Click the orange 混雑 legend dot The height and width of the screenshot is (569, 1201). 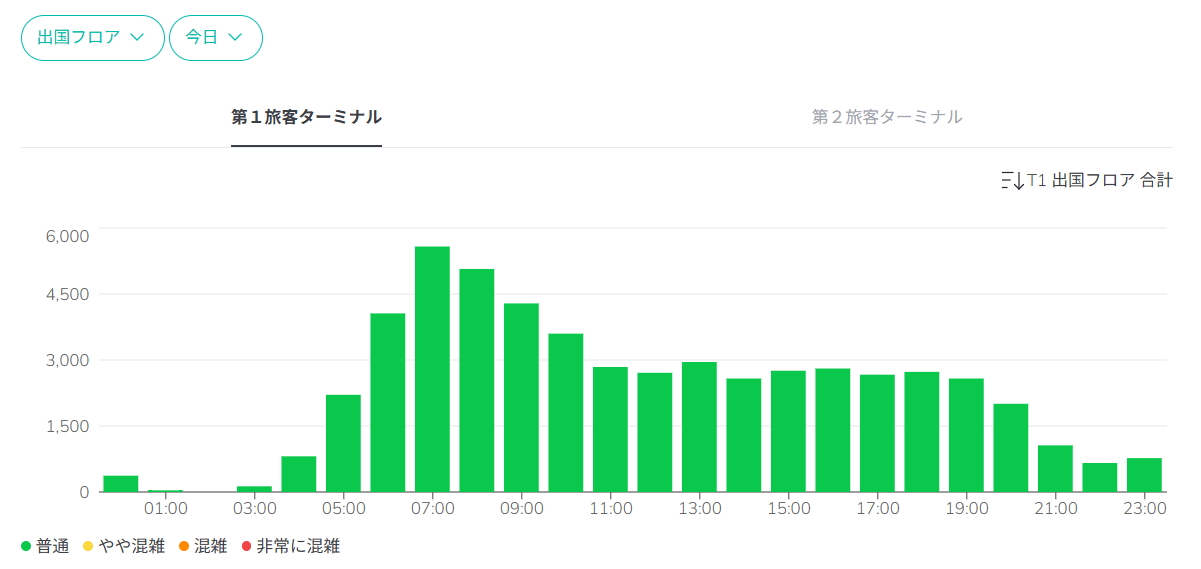tap(186, 547)
